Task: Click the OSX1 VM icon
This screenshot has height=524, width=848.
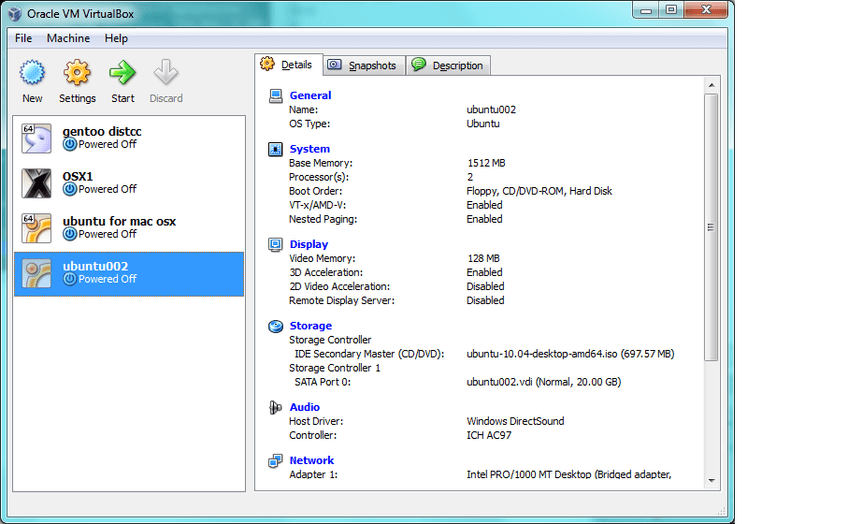Action: 36,183
